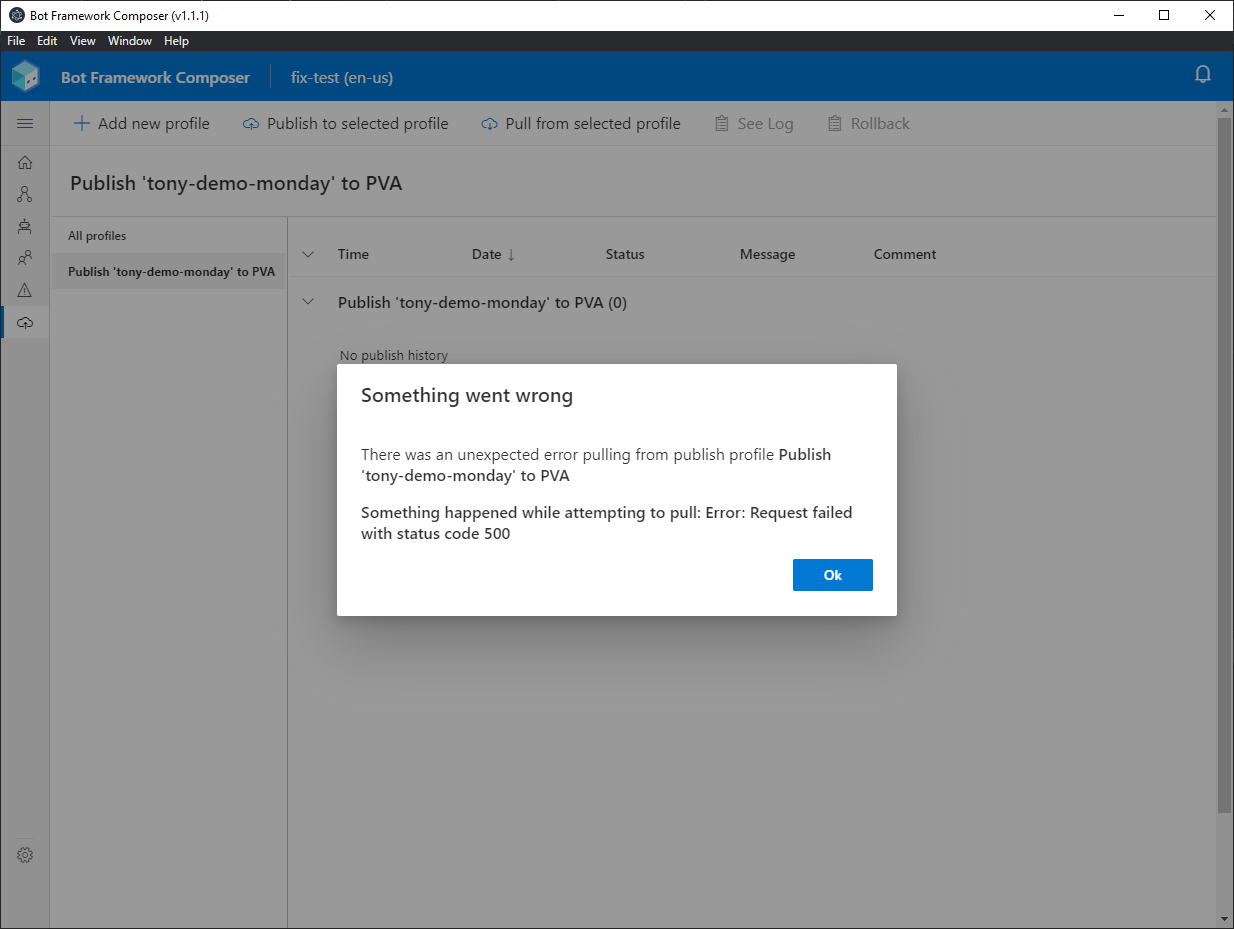Open the Notifications warning sidebar icon
Viewport: 1234px width, 929px height.
click(x=25, y=290)
